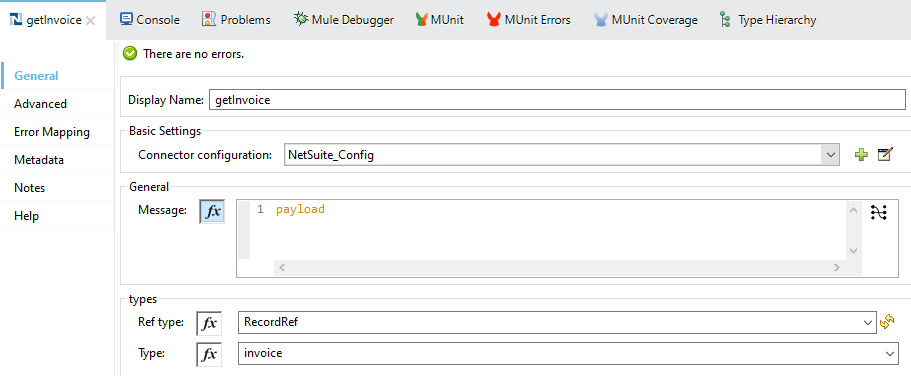Refresh the Ref type metadata
The width and height of the screenshot is (911, 376).
tap(887, 322)
